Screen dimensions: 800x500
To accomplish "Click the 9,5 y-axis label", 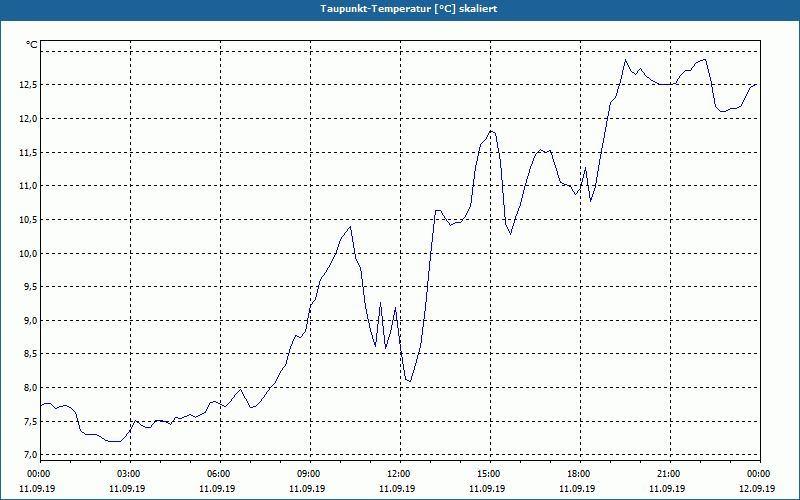I will [31, 287].
